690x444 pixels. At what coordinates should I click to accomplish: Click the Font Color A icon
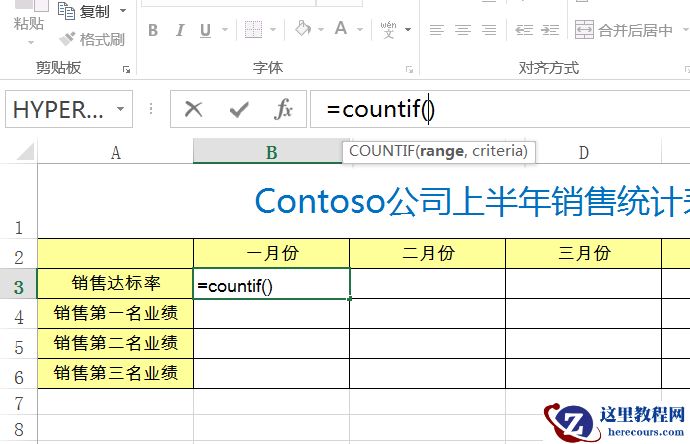click(341, 29)
